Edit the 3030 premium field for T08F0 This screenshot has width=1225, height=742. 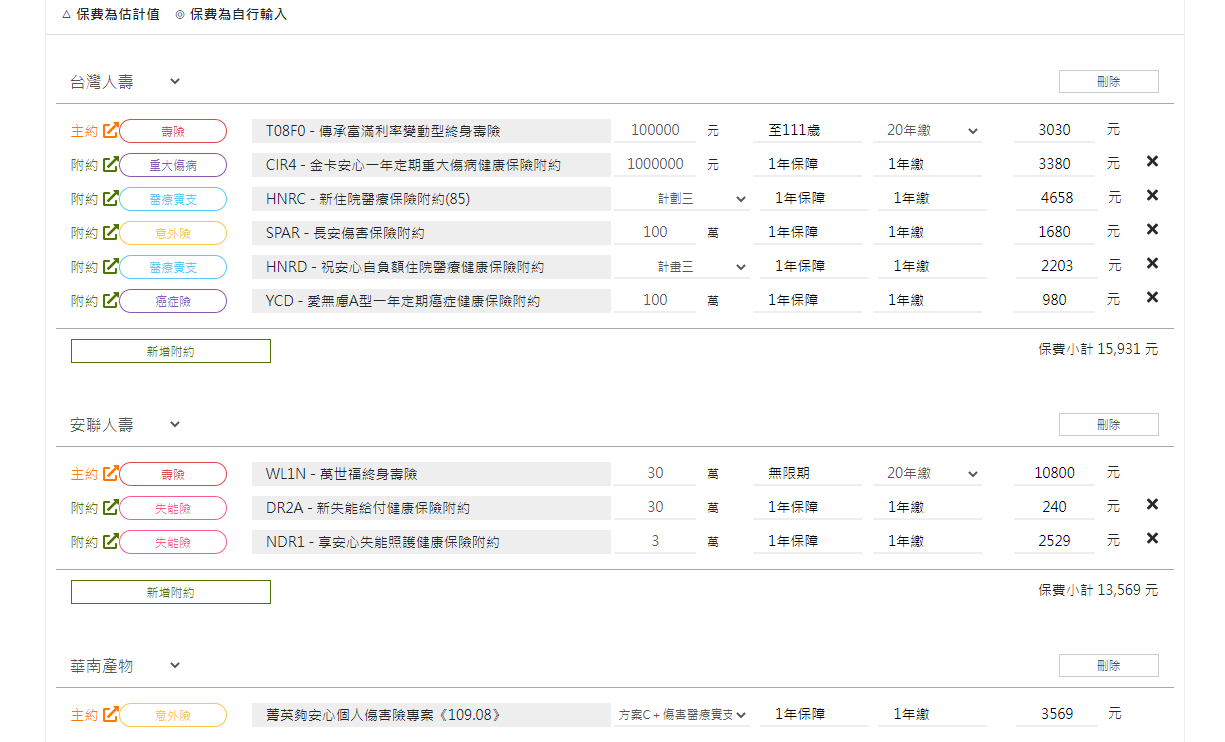(1055, 131)
